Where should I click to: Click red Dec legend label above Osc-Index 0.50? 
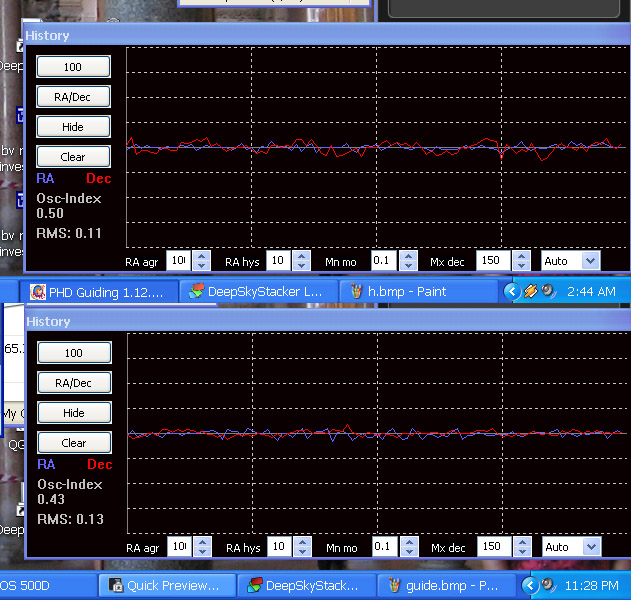click(x=99, y=179)
